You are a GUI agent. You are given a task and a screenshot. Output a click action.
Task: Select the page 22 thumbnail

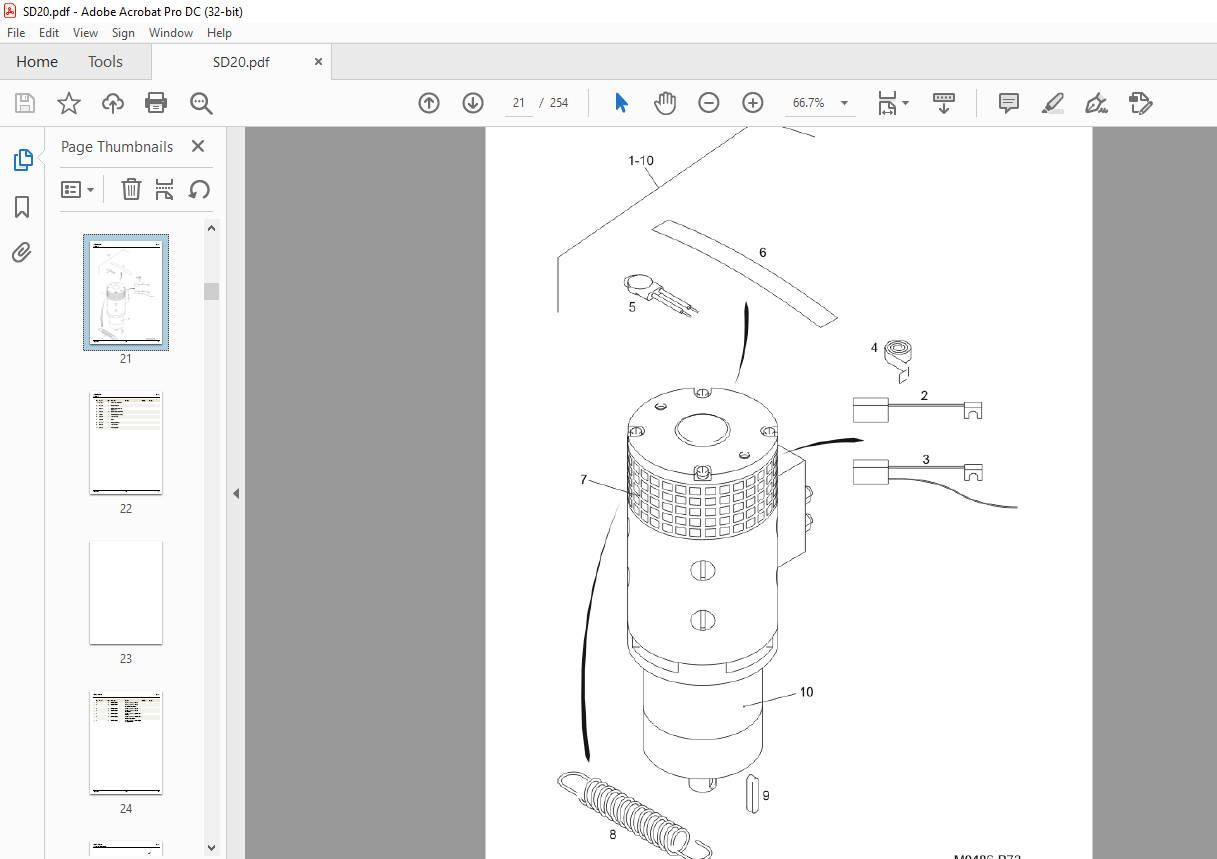tap(126, 443)
